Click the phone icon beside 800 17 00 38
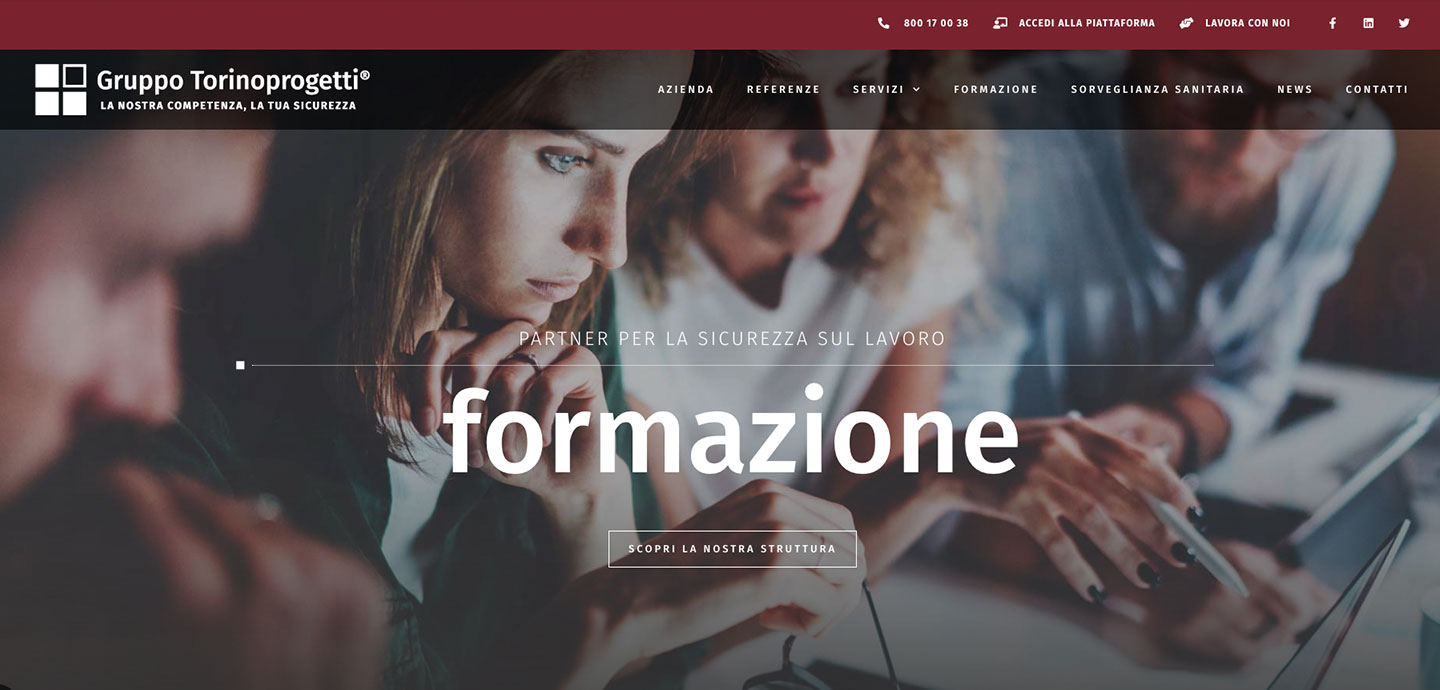Viewport: 1440px width, 690px height. 883,23
